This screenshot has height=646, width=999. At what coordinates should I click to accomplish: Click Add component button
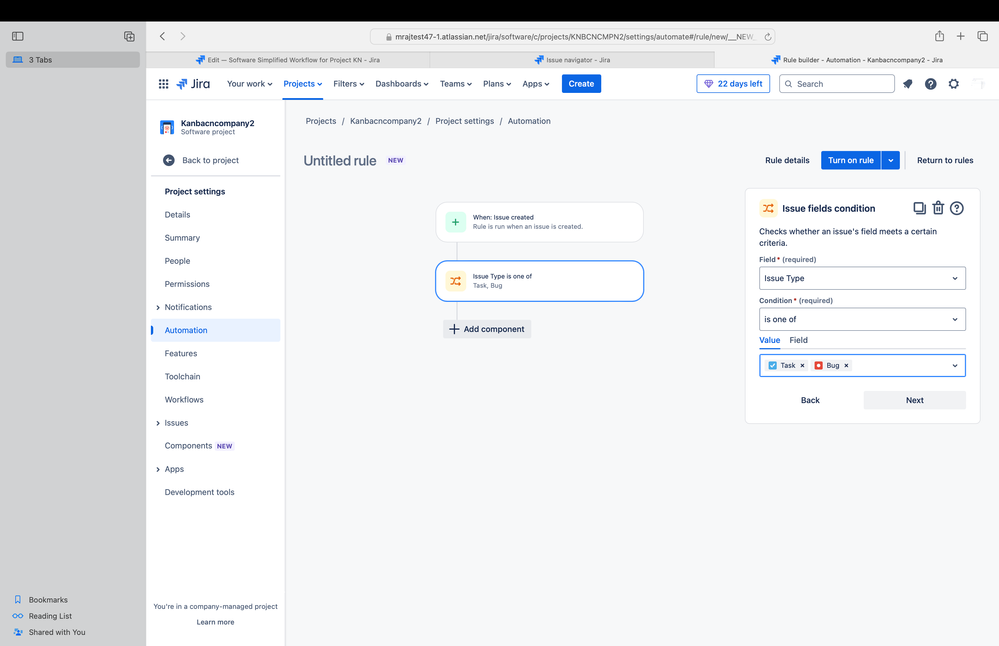tap(487, 329)
